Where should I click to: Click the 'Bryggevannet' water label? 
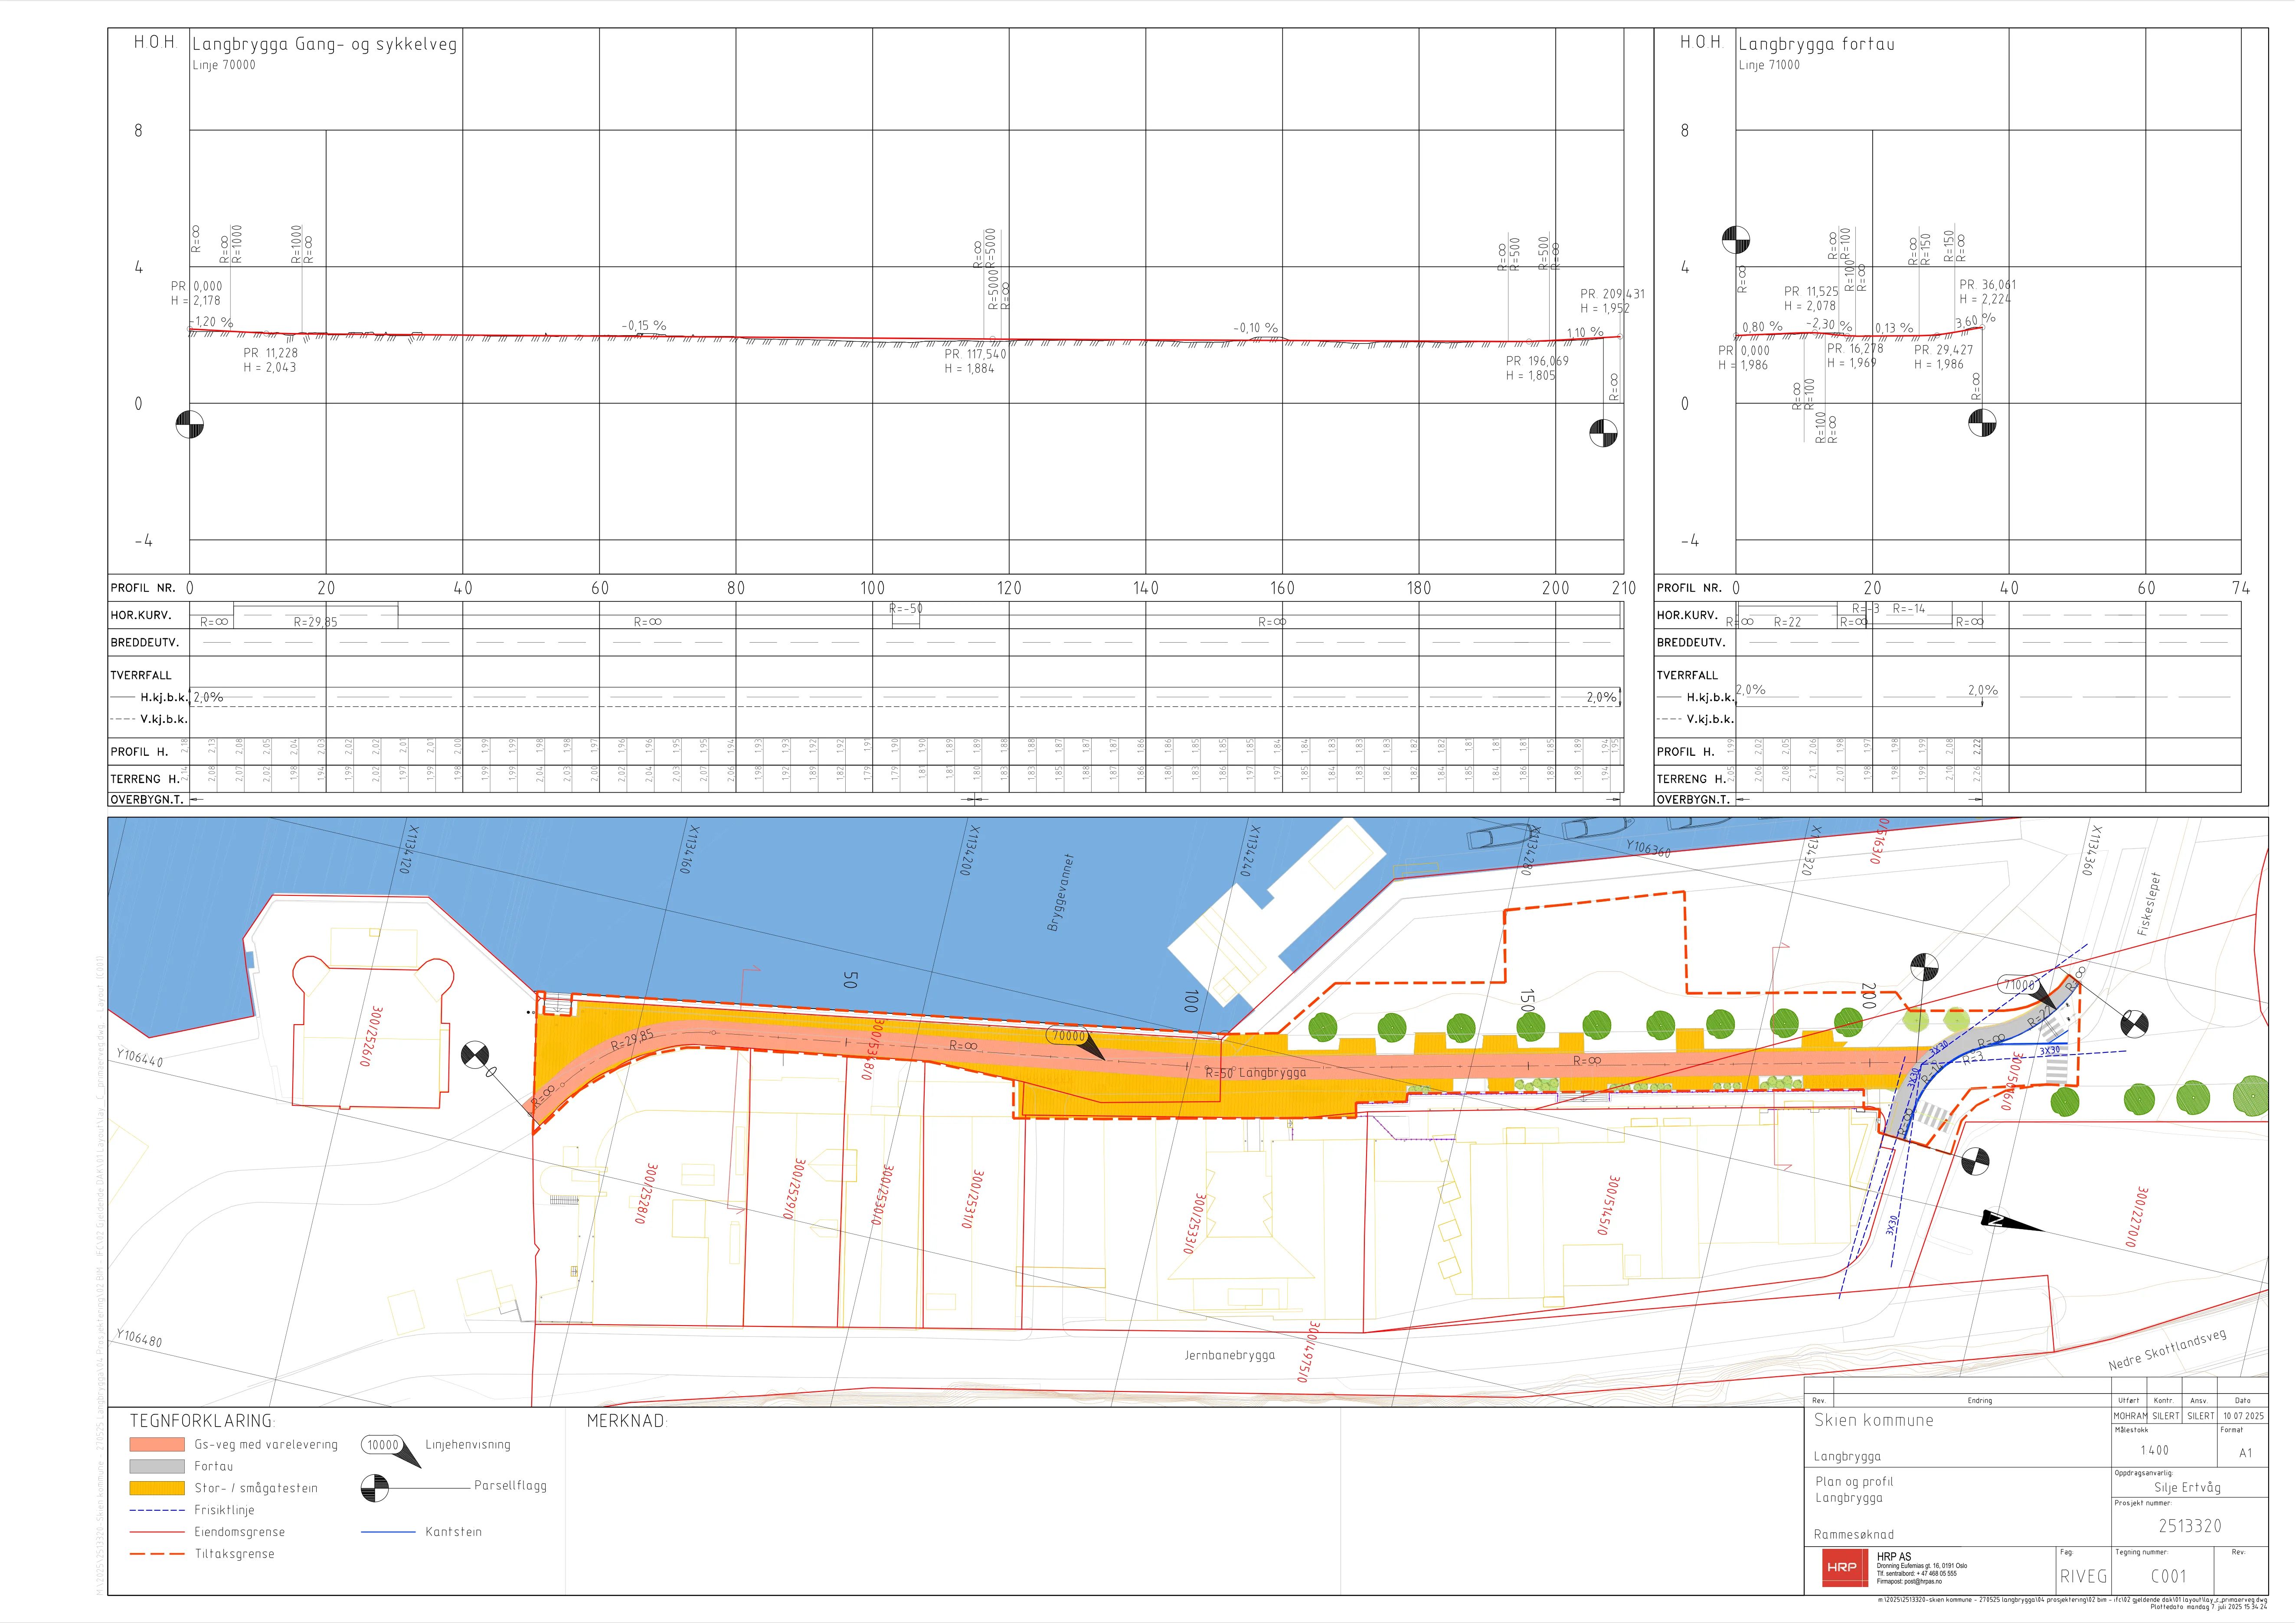[x=1060, y=893]
